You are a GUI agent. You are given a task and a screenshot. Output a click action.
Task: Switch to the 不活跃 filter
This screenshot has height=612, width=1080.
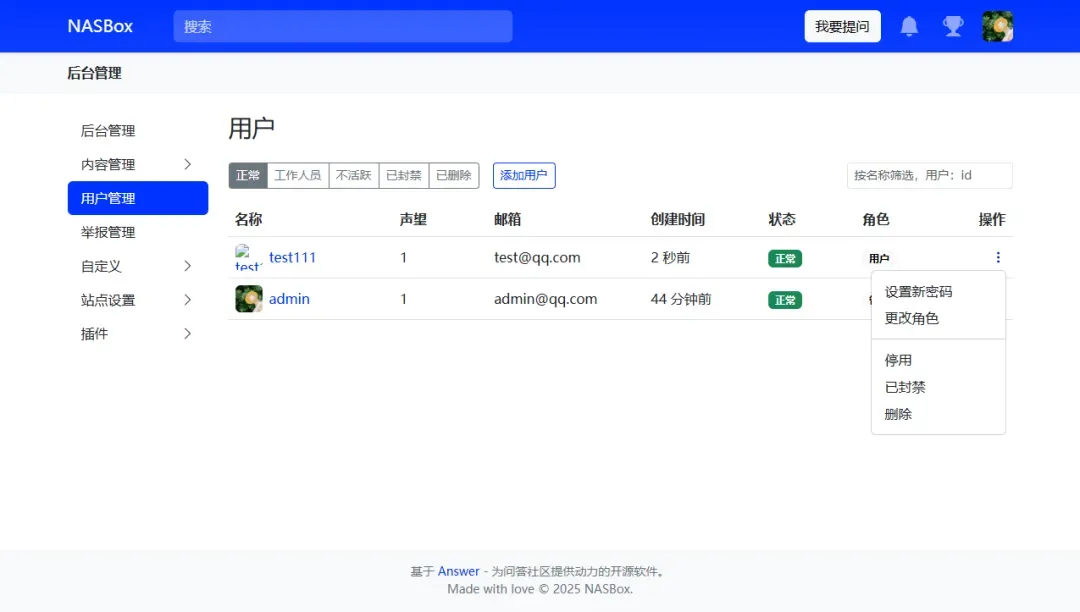click(353, 175)
